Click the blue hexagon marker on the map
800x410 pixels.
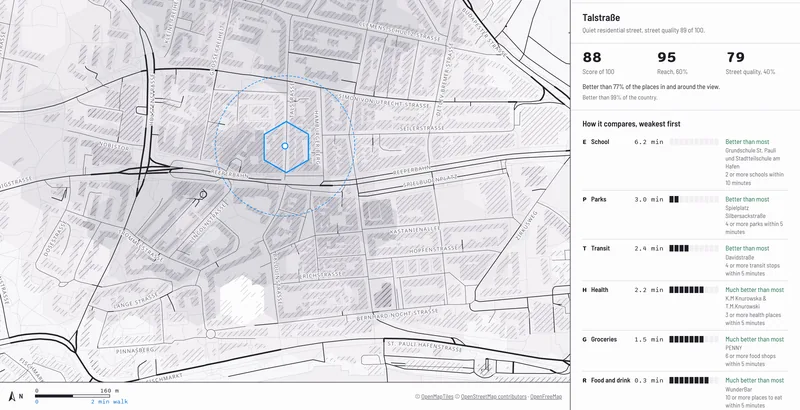[x=286, y=147]
